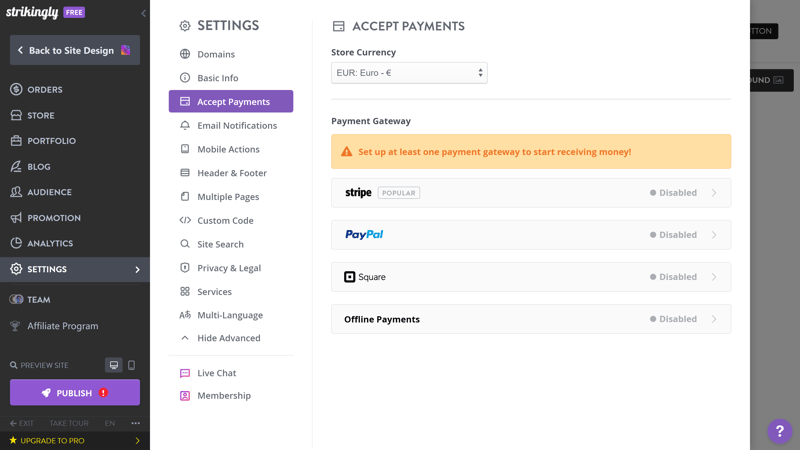Click Back to Site Design
This screenshot has height=450, width=800.
pyautogui.click(x=75, y=50)
